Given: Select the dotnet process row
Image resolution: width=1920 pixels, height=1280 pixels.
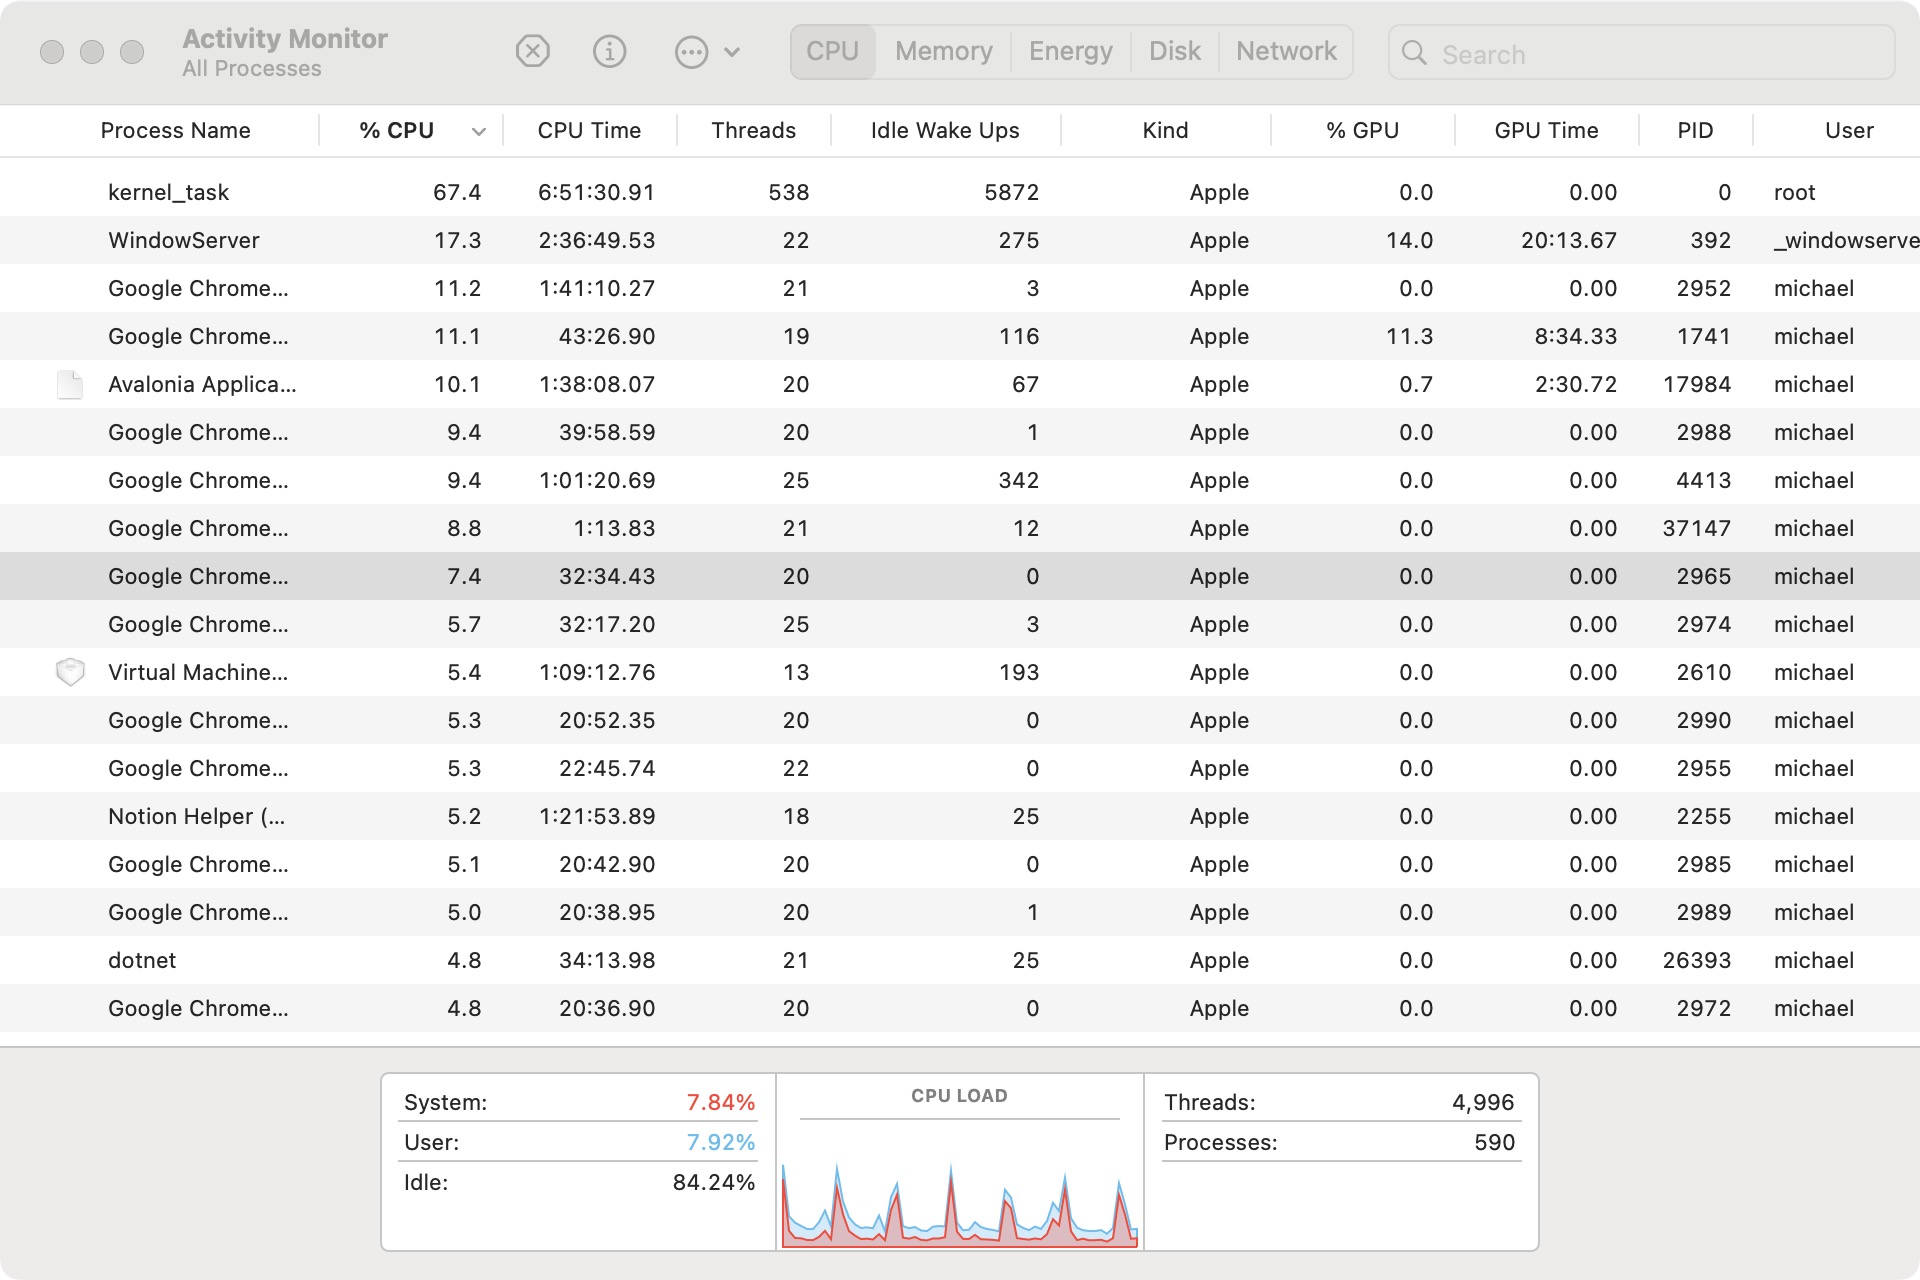Looking at the screenshot, I should click(x=142, y=960).
